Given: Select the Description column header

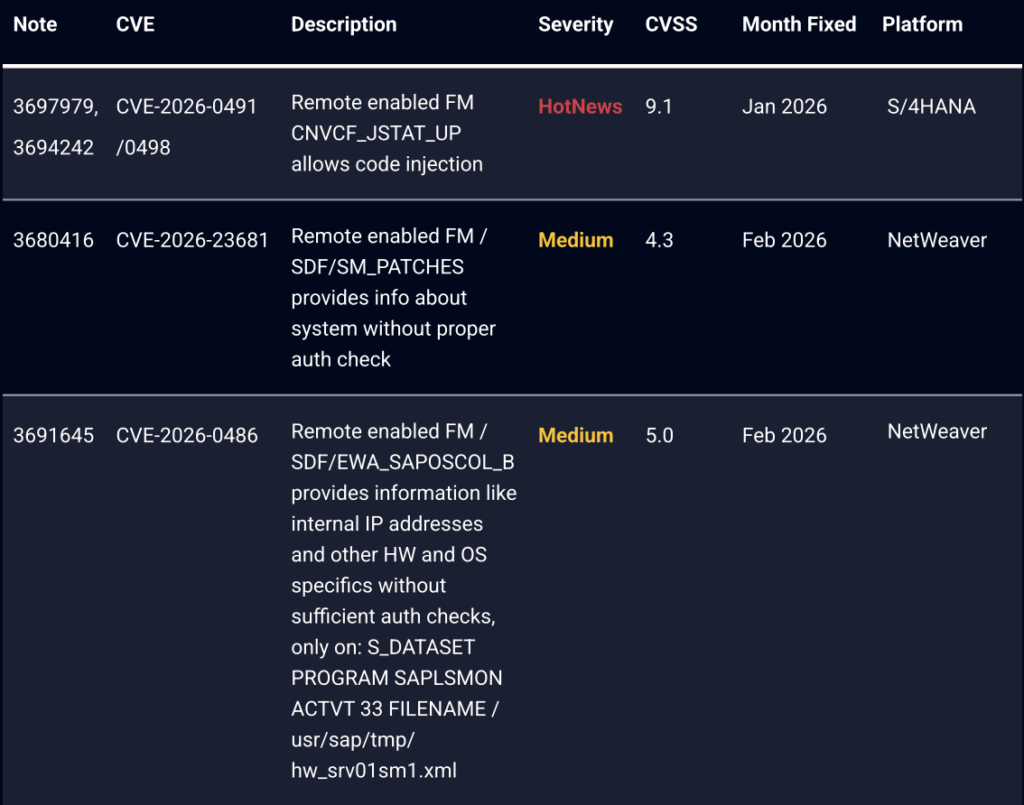Looking at the screenshot, I should [343, 25].
